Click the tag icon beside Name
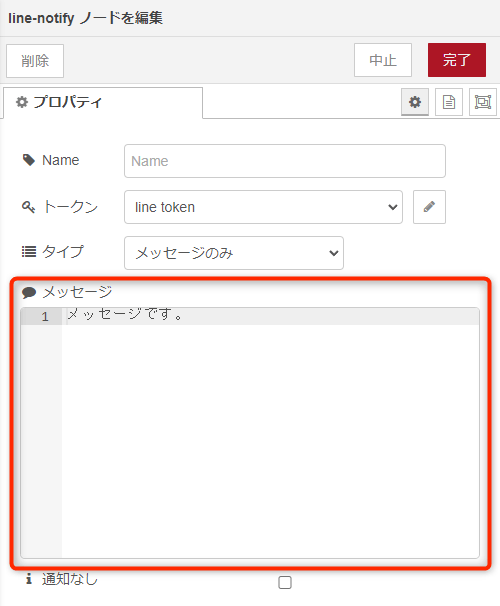Image resolution: width=500 pixels, height=606 pixels. pos(29,160)
